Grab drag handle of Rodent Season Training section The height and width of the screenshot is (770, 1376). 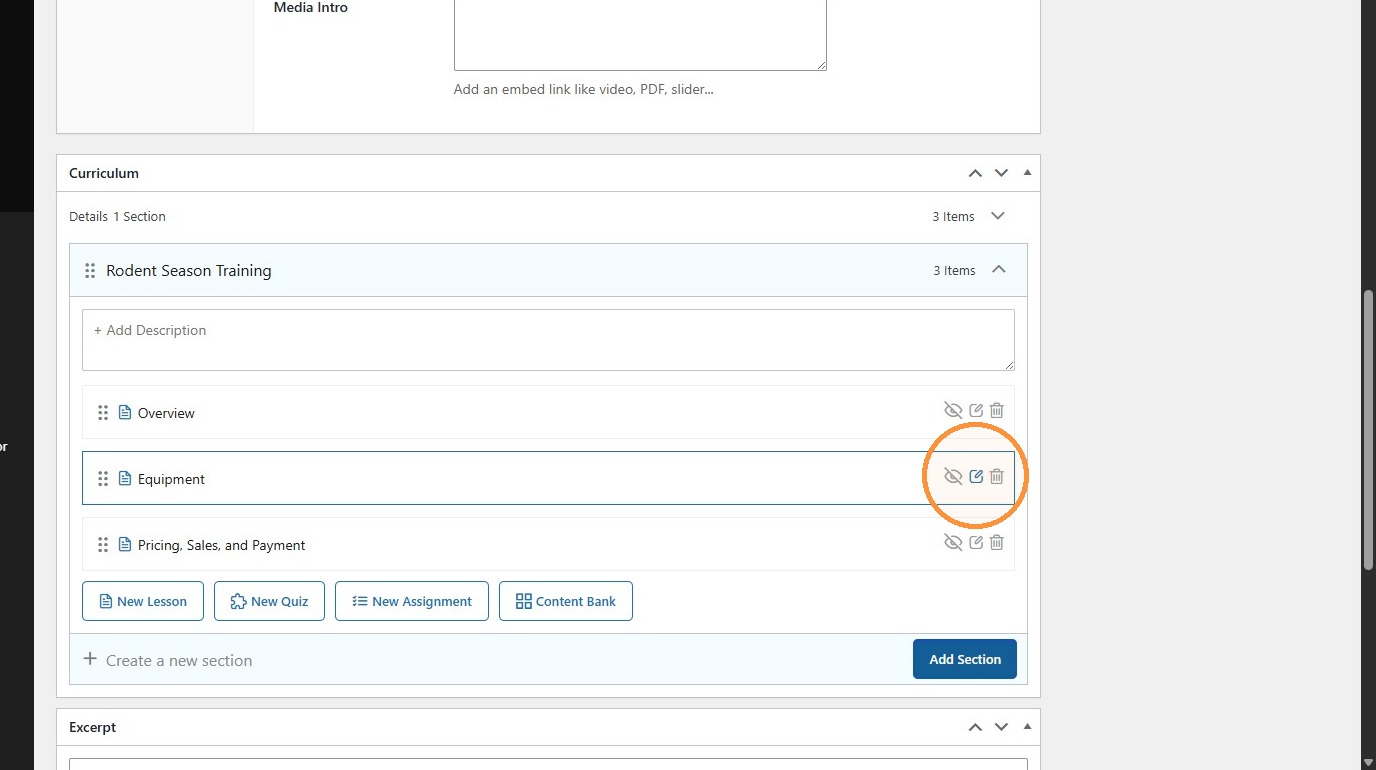pyautogui.click(x=90, y=271)
